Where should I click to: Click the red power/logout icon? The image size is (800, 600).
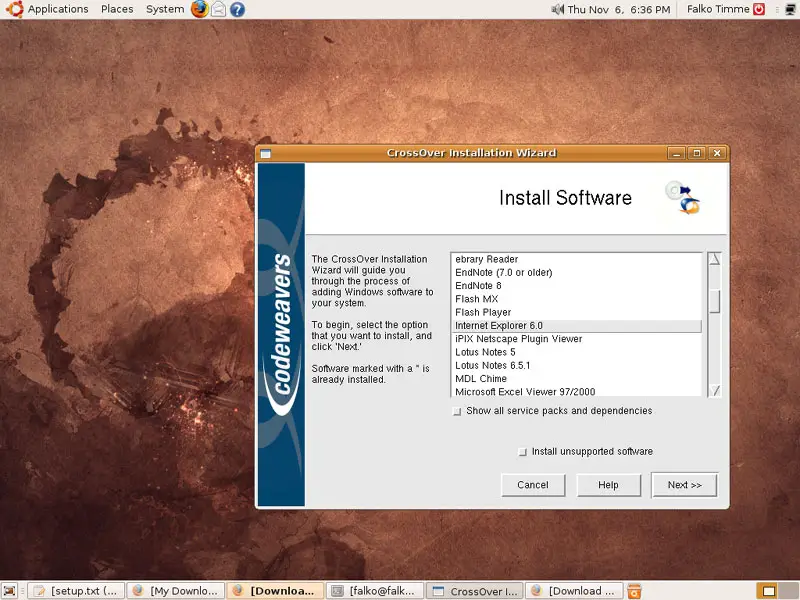[759, 9]
